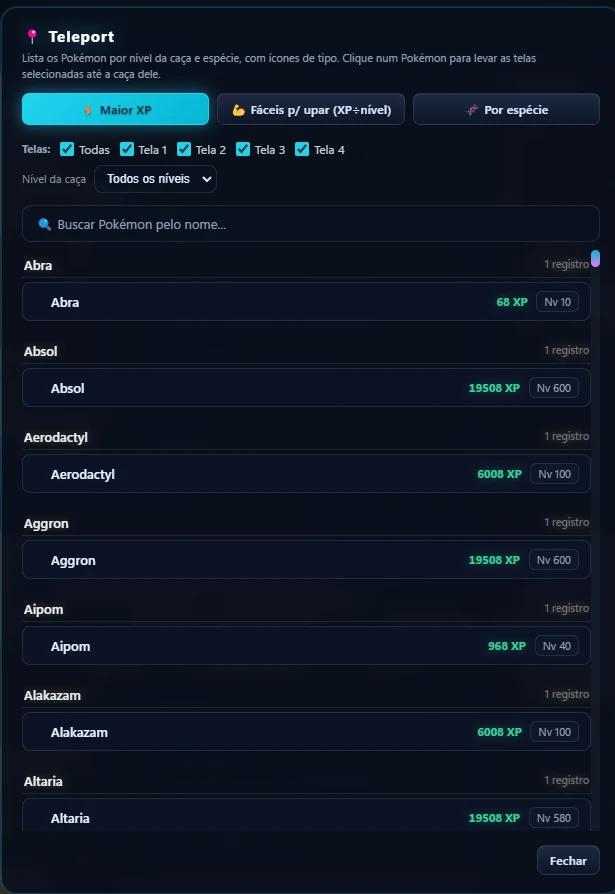Click the flexed arm icon on Fáceis tab
Viewport: 615px width, 894px height.
click(x=238, y=110)
